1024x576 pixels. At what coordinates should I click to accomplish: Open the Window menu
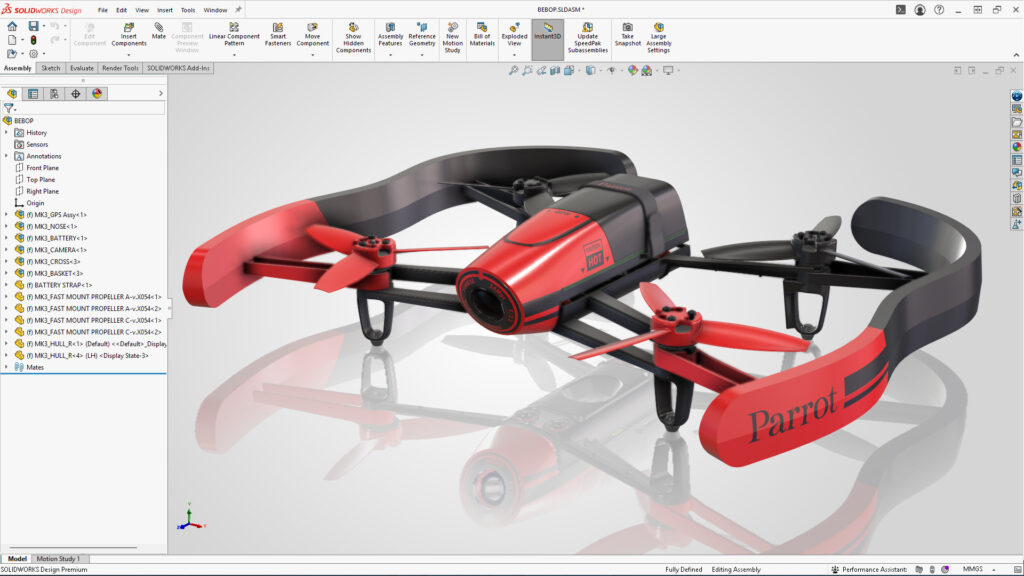pos(215,10)
